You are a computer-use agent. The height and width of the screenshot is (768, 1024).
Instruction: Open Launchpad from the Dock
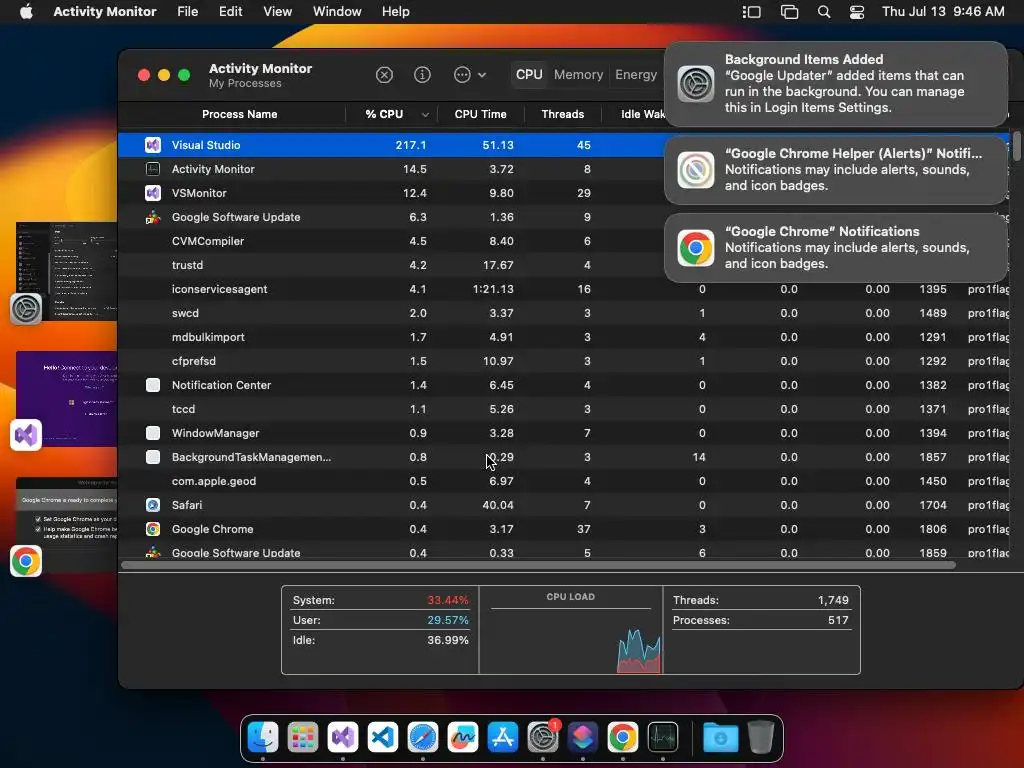[x=303, y=737]
